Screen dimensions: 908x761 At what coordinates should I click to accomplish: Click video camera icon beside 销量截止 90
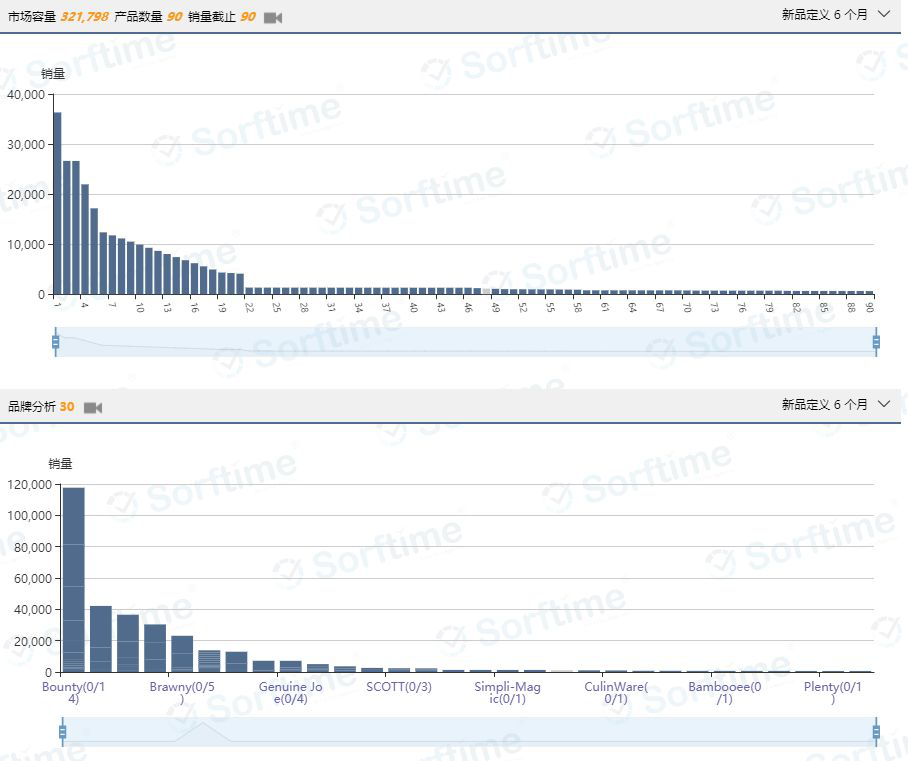click(x=272, y=18)
